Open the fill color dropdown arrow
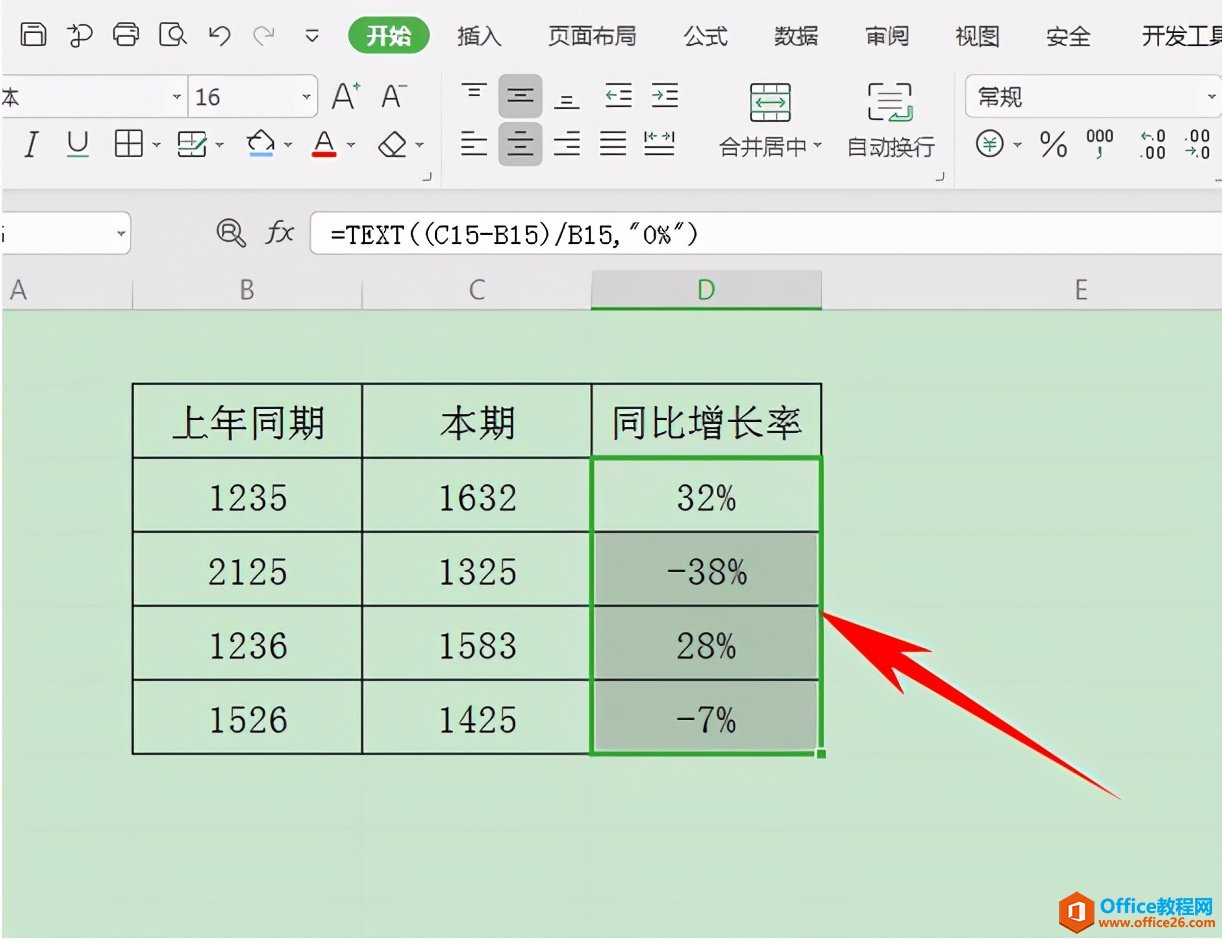This screenshot has width=1222, height=940. 288,147
